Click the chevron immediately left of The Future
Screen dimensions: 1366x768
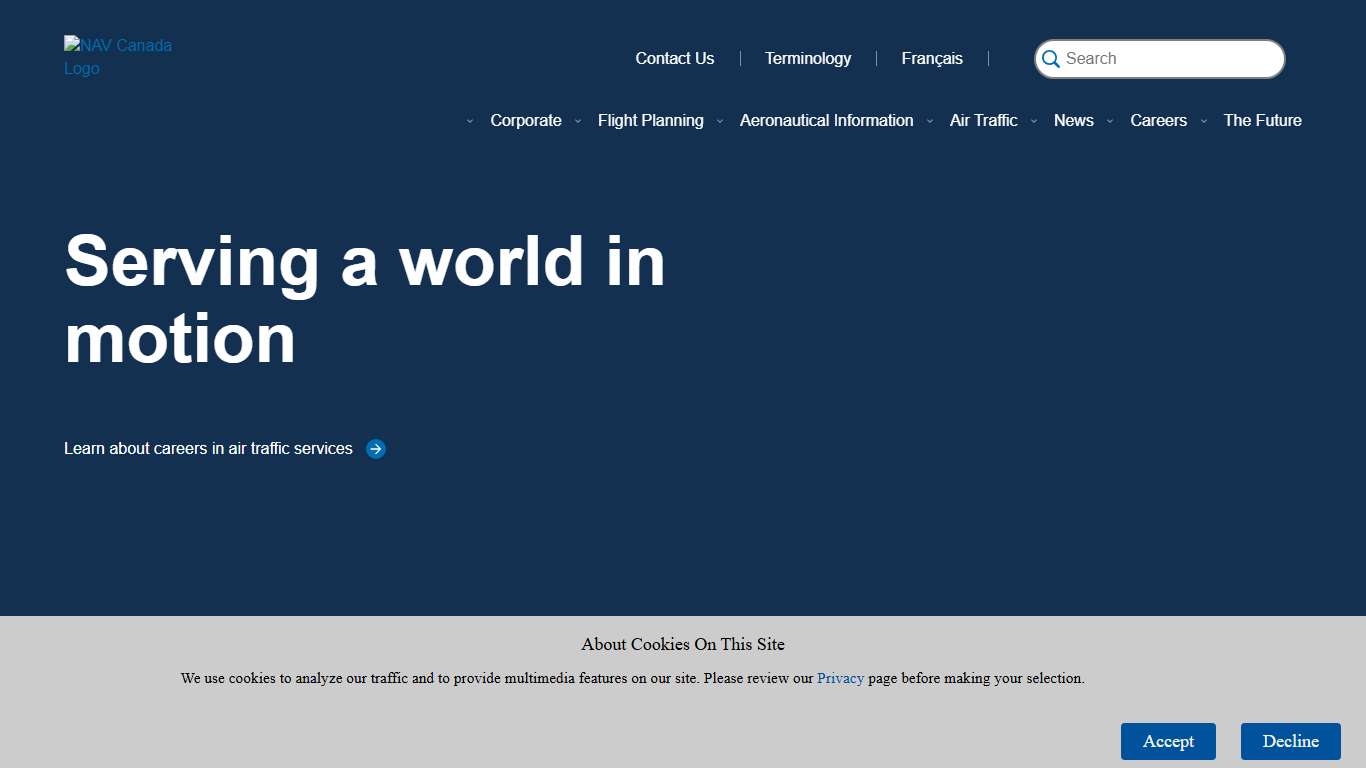click(1204, 121)
